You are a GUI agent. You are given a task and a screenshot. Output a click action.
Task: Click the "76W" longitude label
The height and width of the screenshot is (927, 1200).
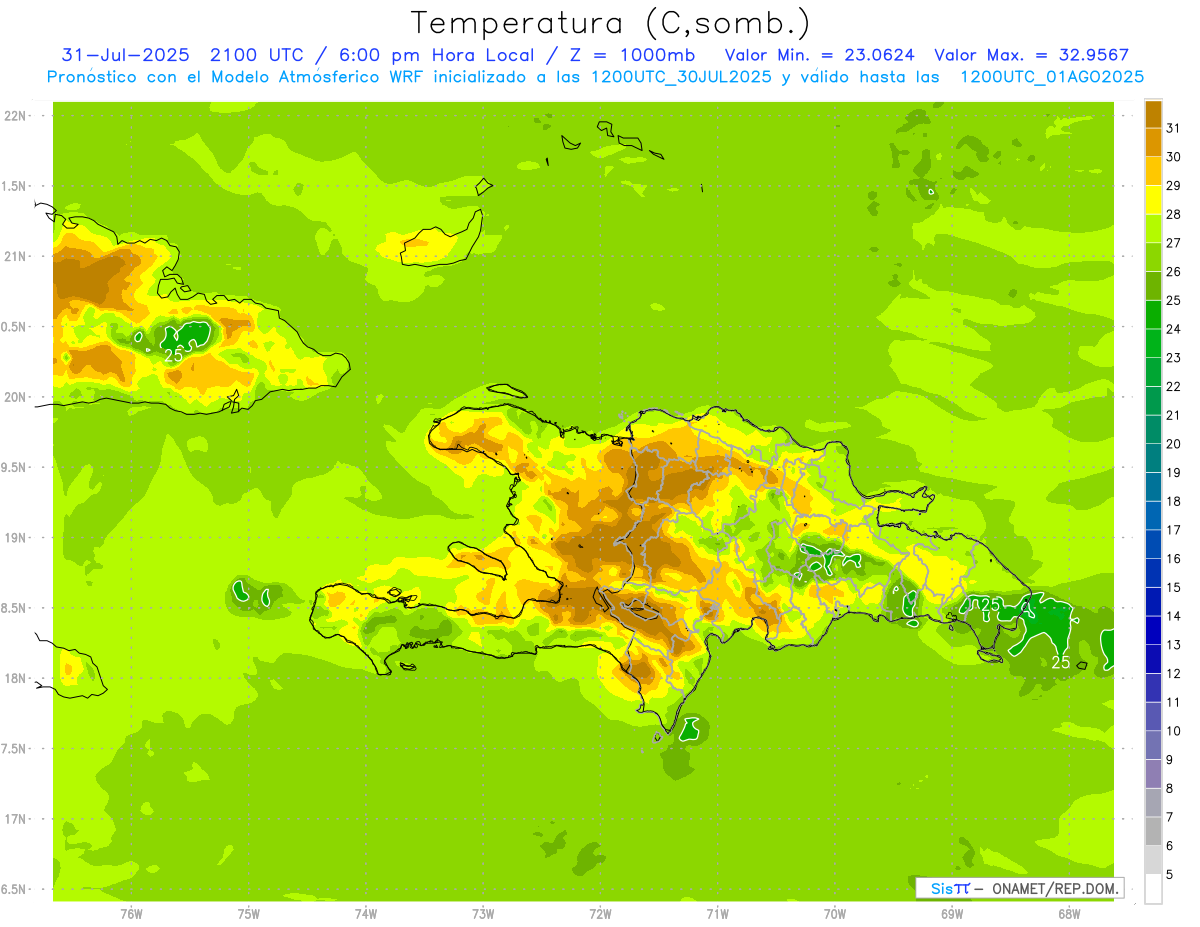click(131, 914)
